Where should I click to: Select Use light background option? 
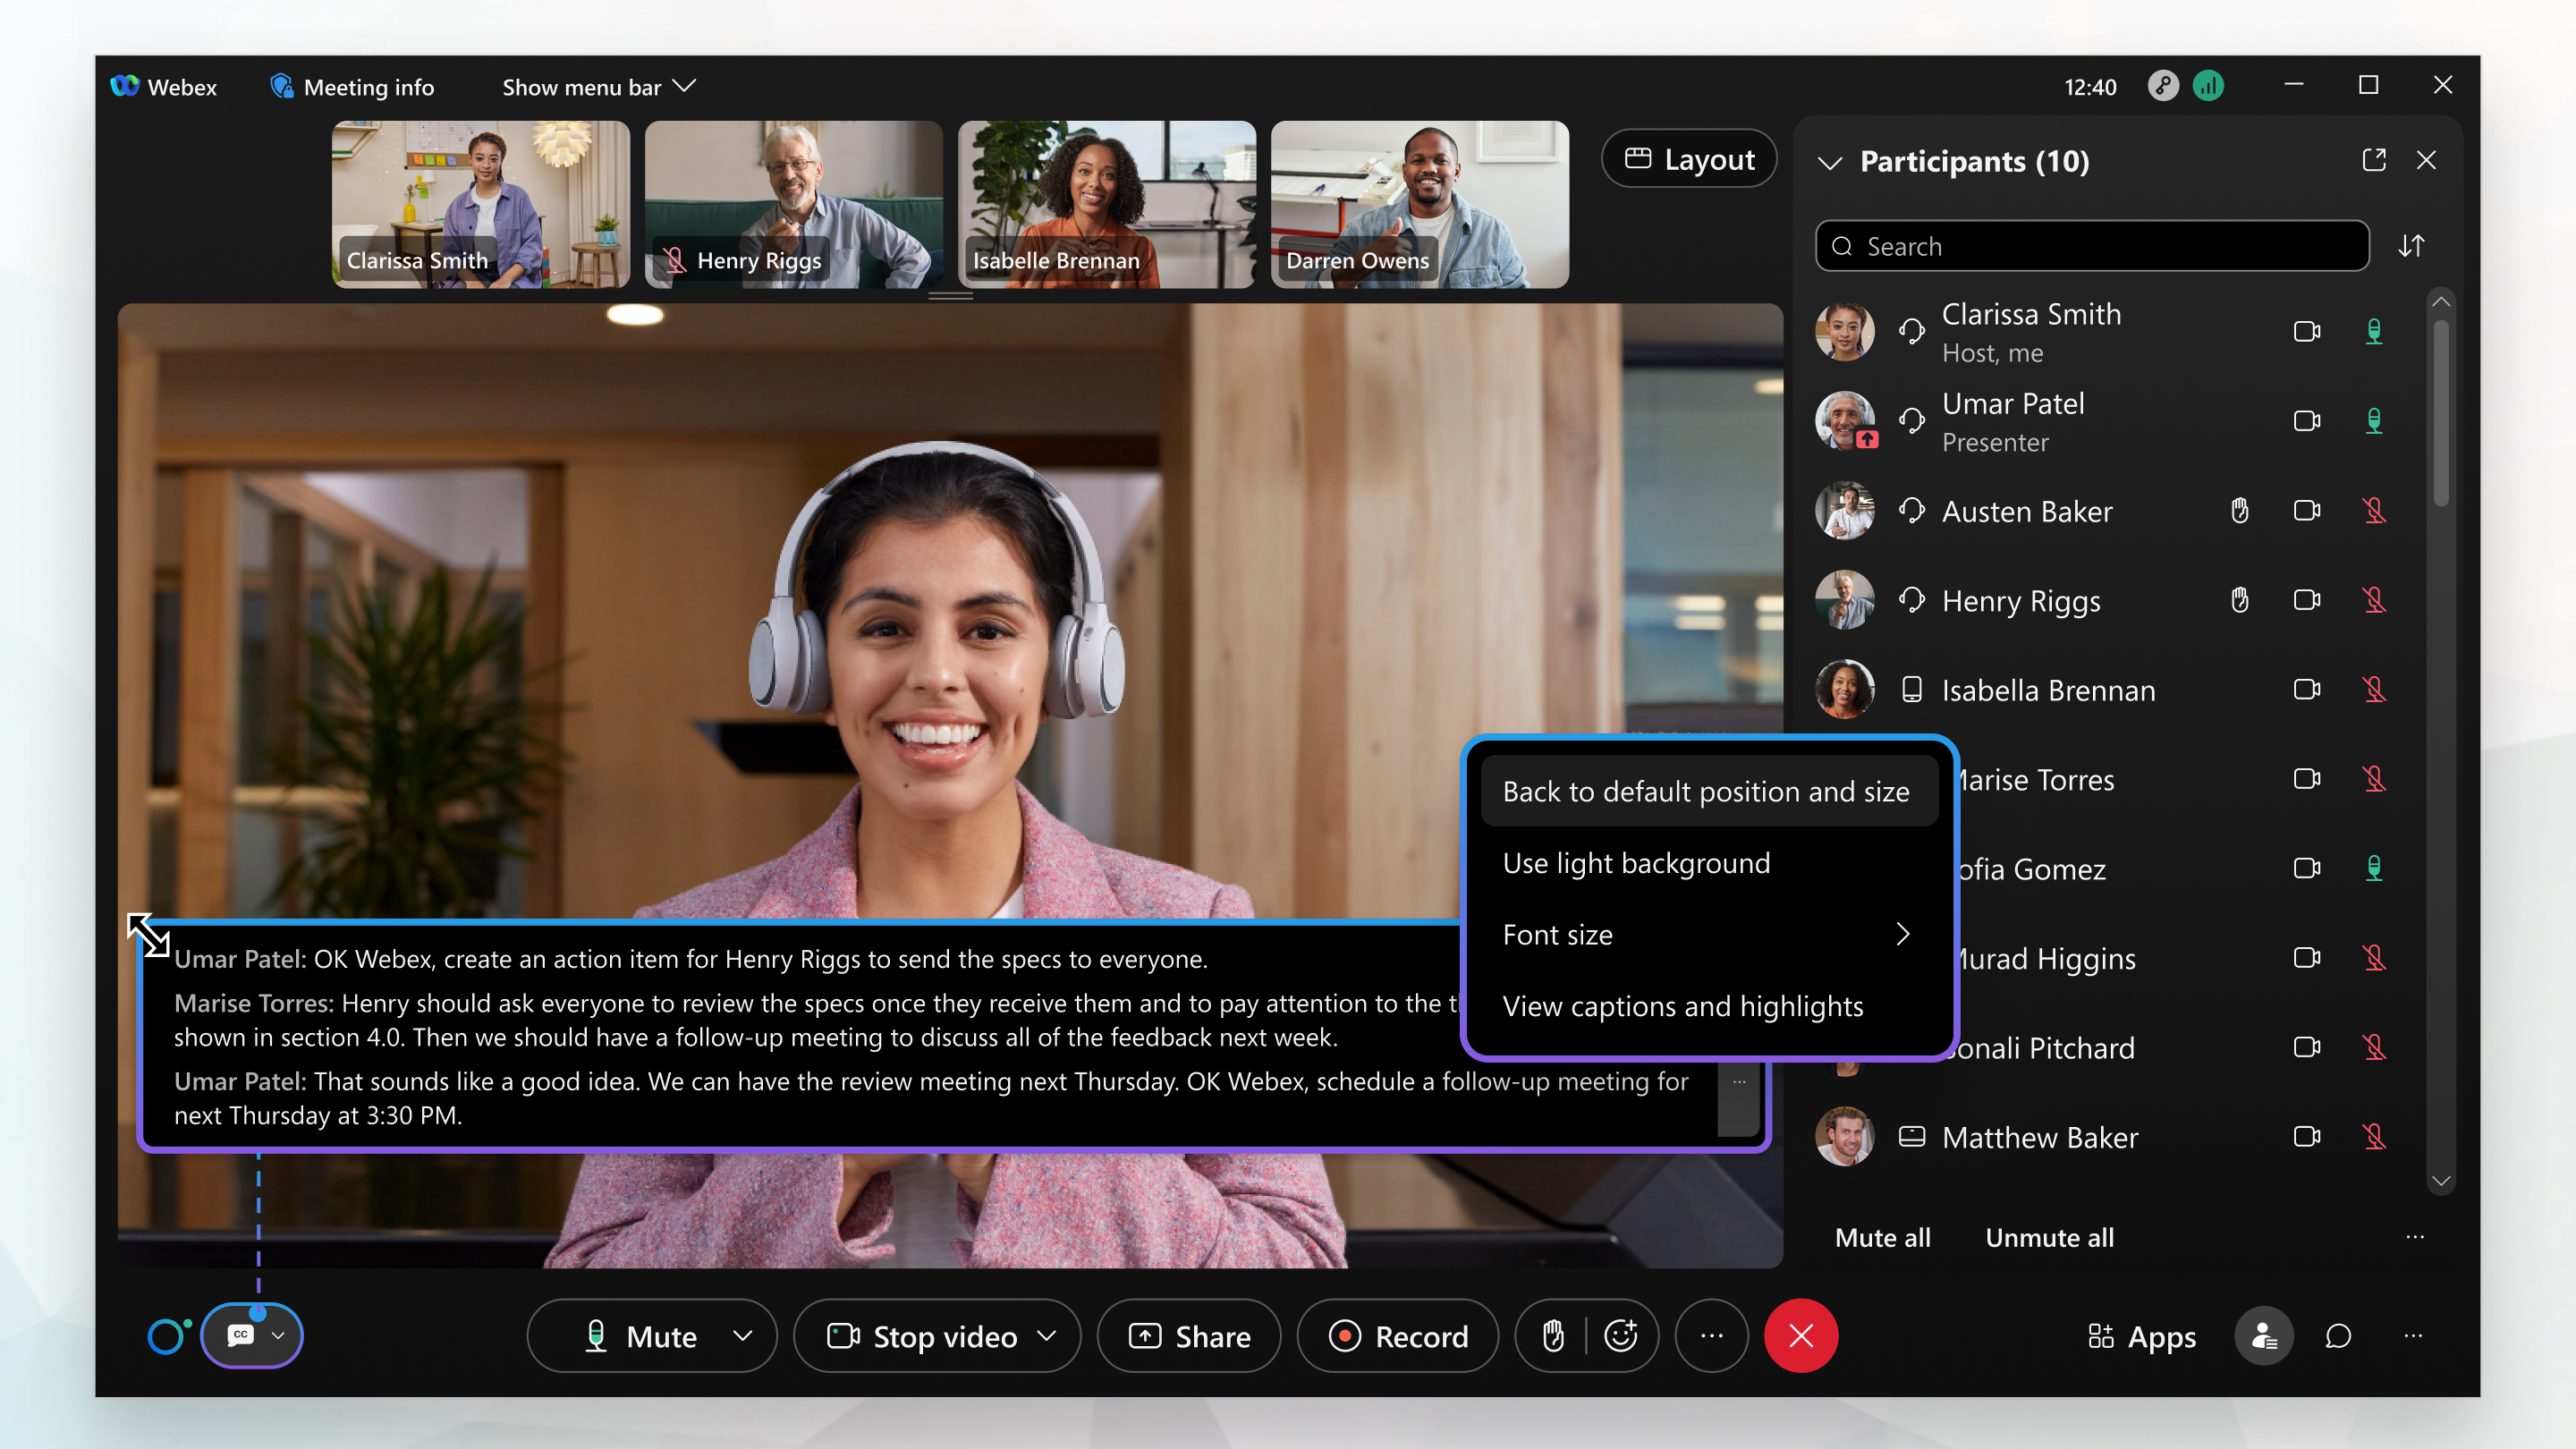click(1637, 861)
